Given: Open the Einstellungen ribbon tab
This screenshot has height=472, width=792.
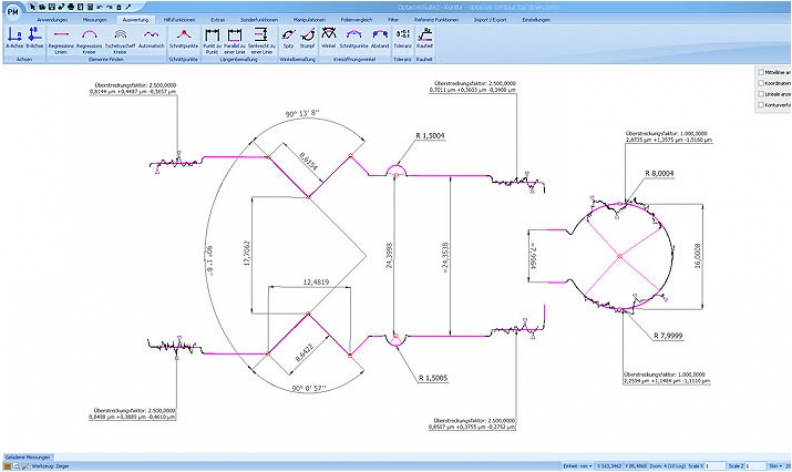Looking at the screenshot, I should pyautogui.click(x=536, y=20).
